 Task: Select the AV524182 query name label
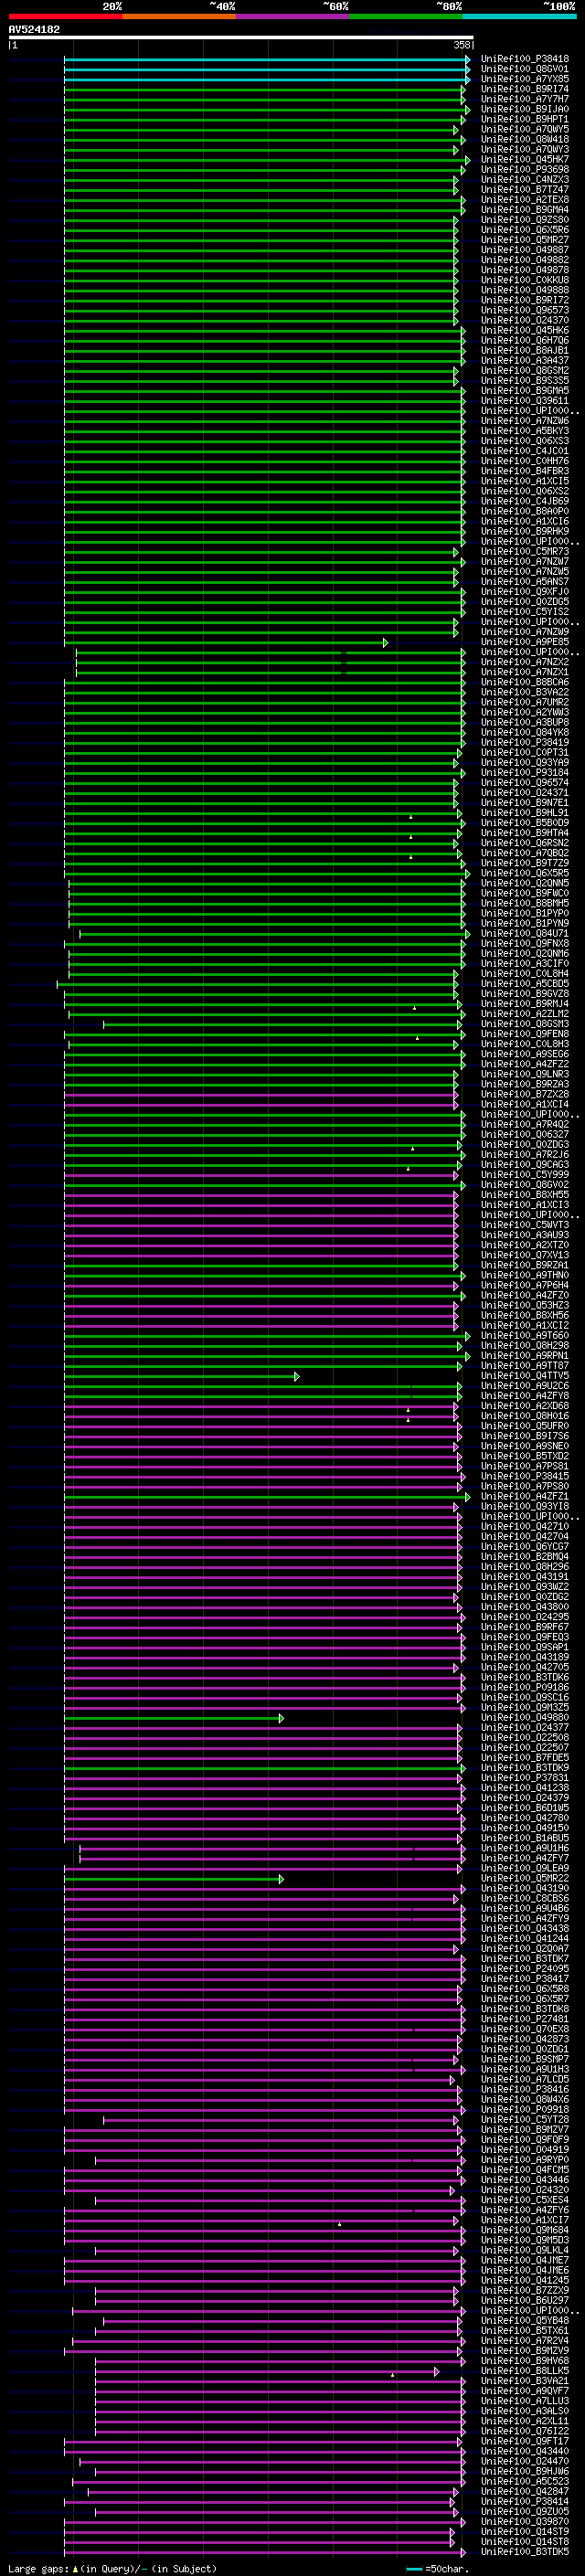point(34,30)
